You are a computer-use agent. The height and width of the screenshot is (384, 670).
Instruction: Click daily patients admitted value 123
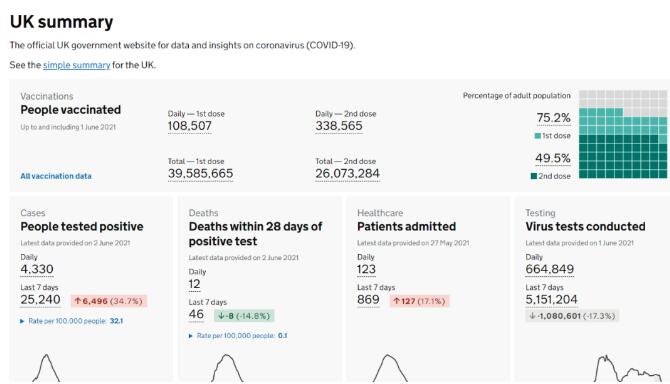click(x=366, y=270)
